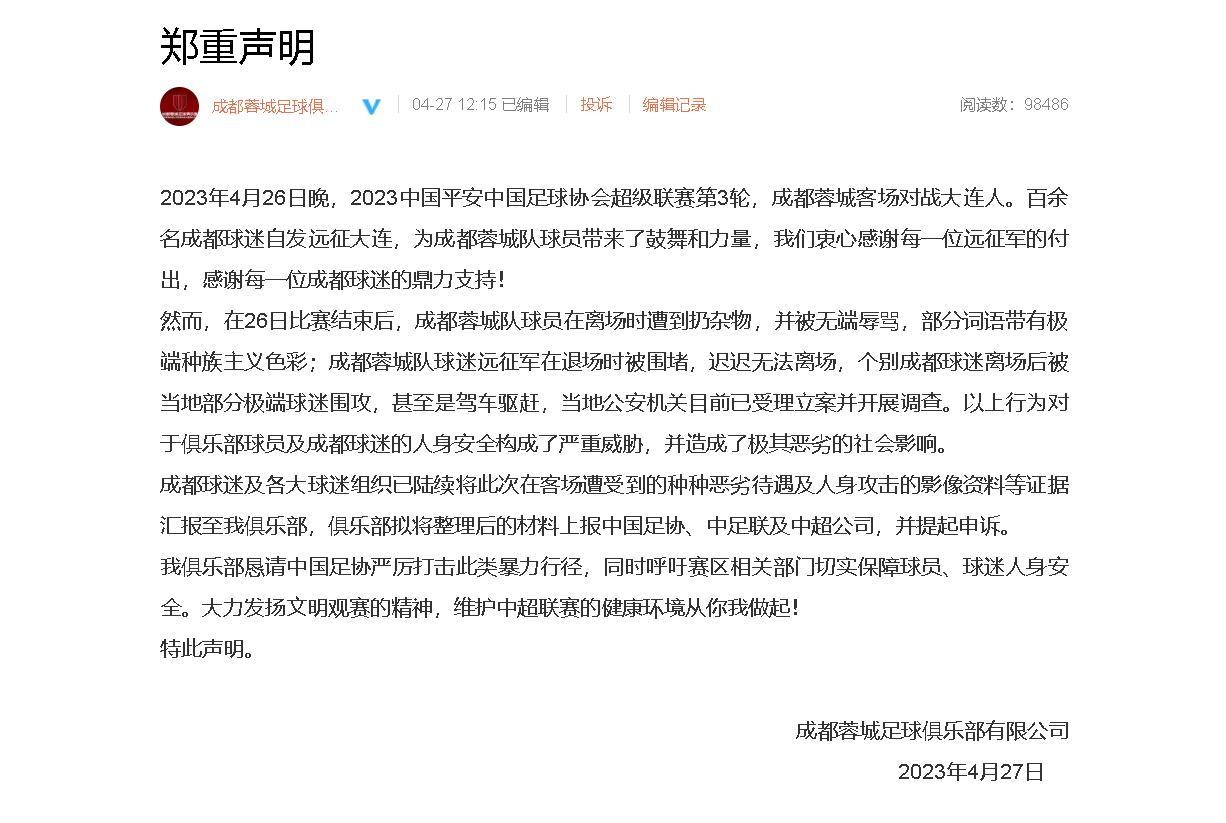
Task: Click the signature 成都蓉城足球俱乐部有限公司
Action: pos(932,731)
